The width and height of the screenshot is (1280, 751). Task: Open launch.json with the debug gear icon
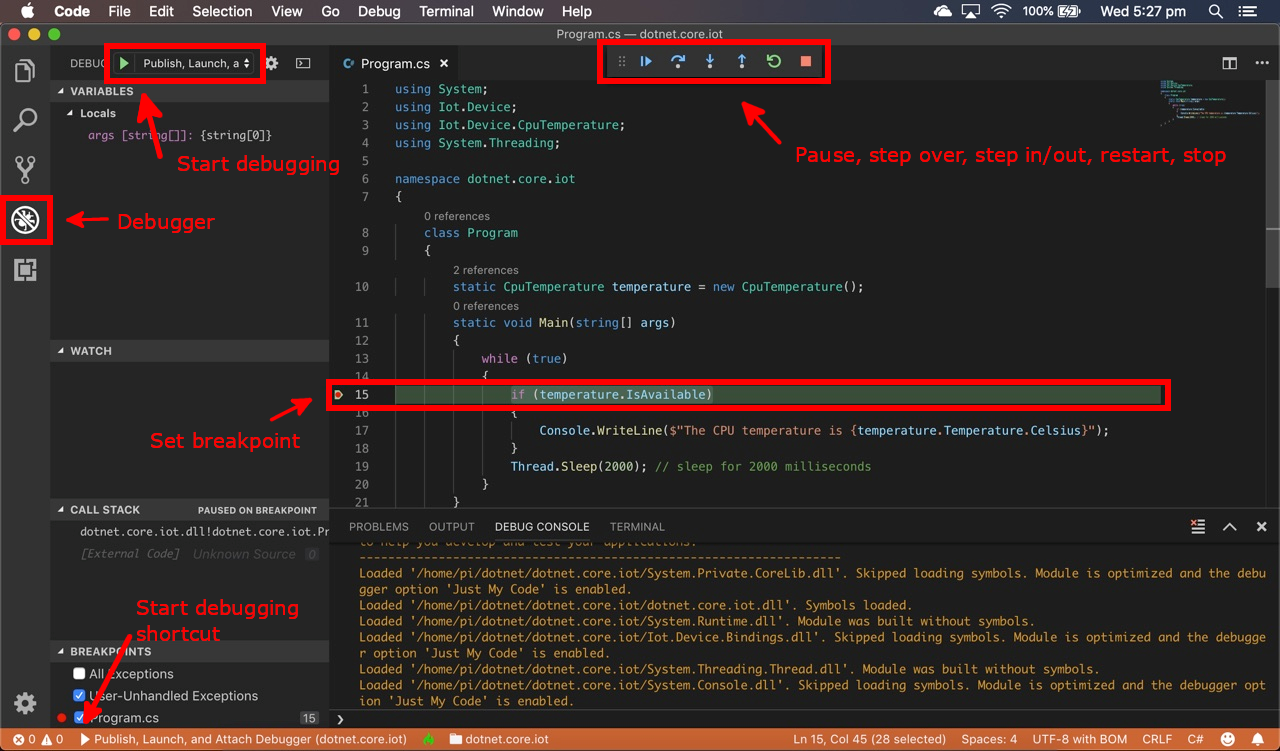point(271,63)
